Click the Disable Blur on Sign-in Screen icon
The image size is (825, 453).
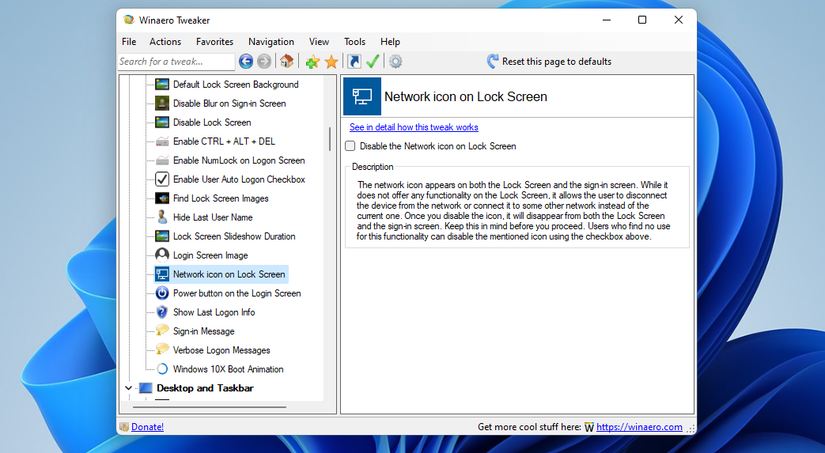tap(162, 103)
